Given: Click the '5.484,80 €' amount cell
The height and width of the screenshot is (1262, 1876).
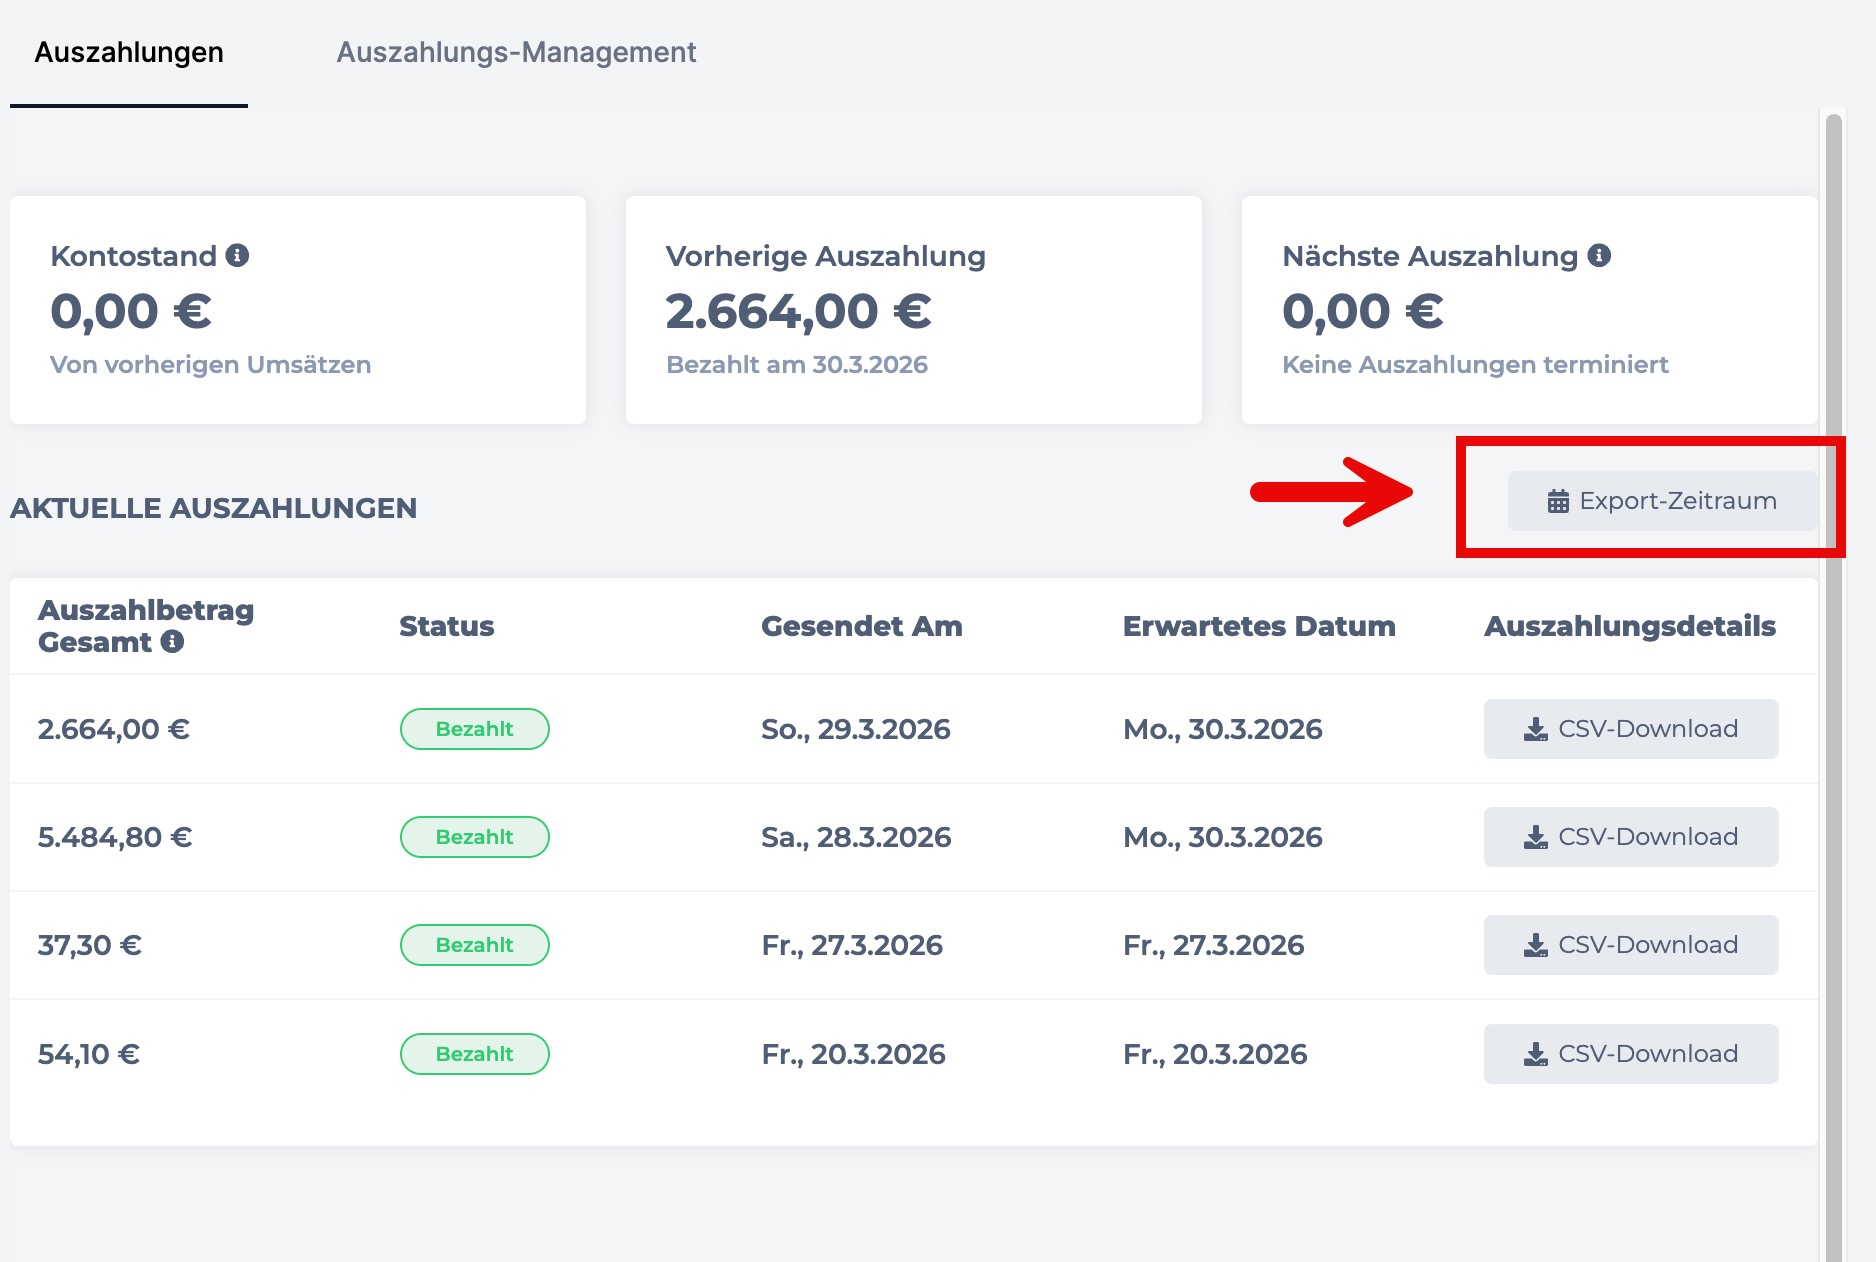Looking at the screenshot, I should 115,837.
